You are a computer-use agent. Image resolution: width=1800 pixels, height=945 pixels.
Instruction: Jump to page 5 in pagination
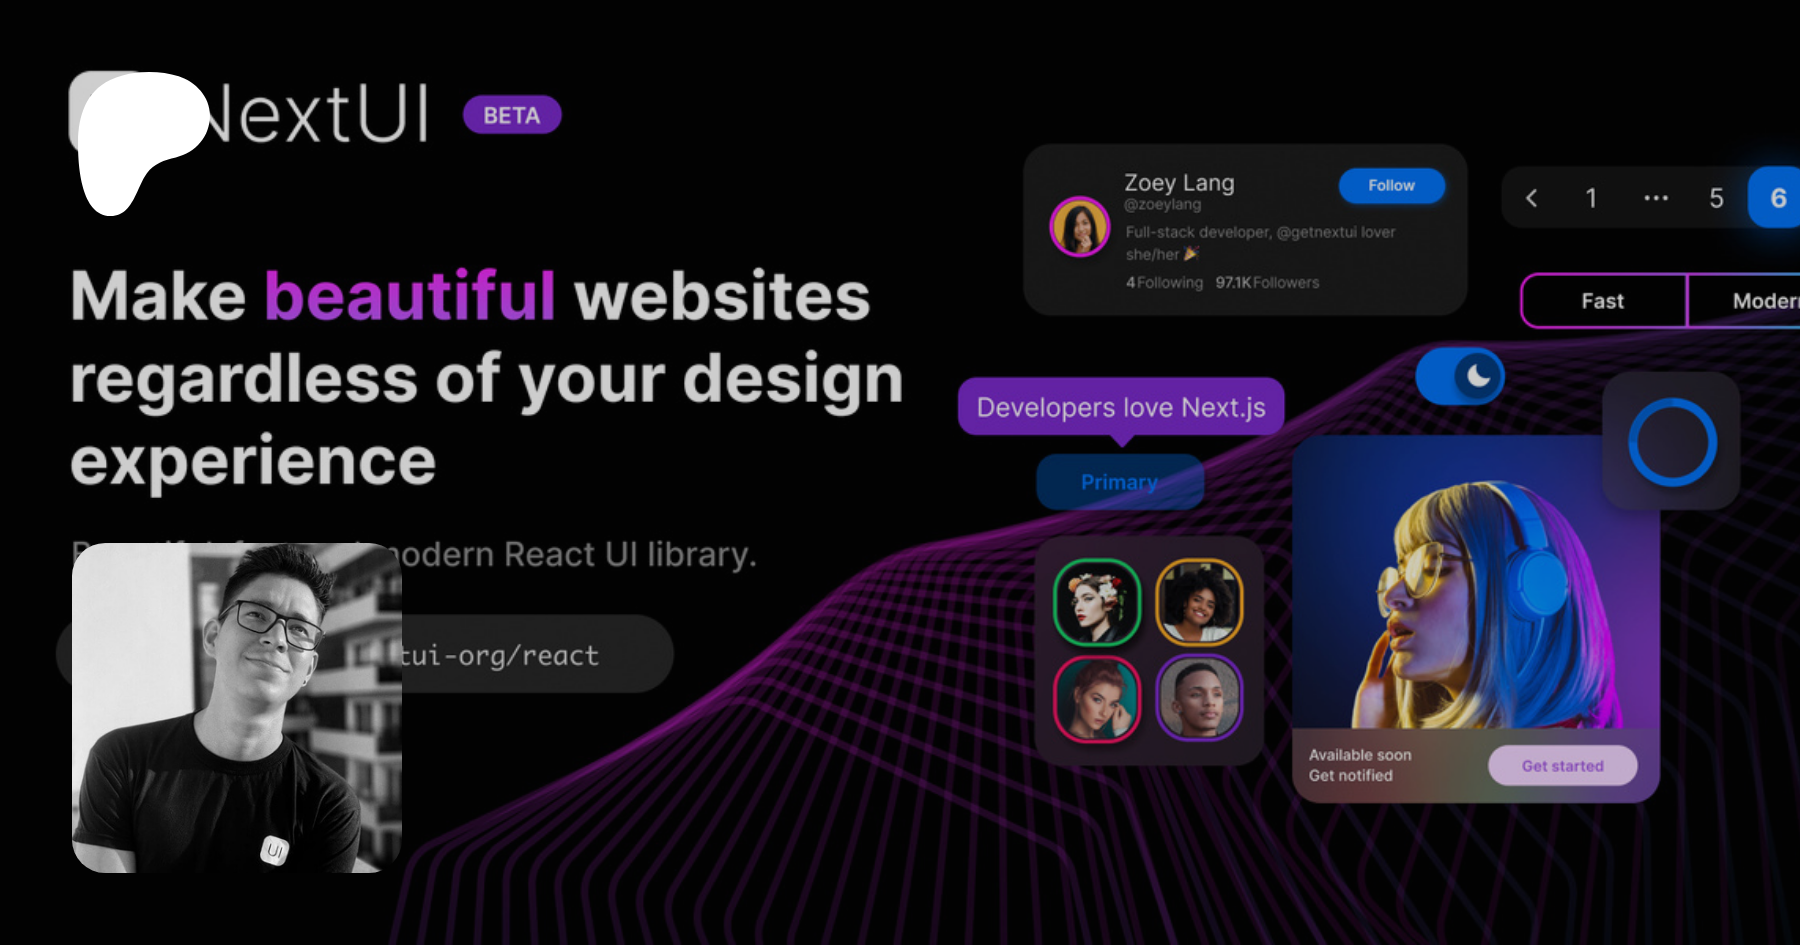(x=1716, y=198)
